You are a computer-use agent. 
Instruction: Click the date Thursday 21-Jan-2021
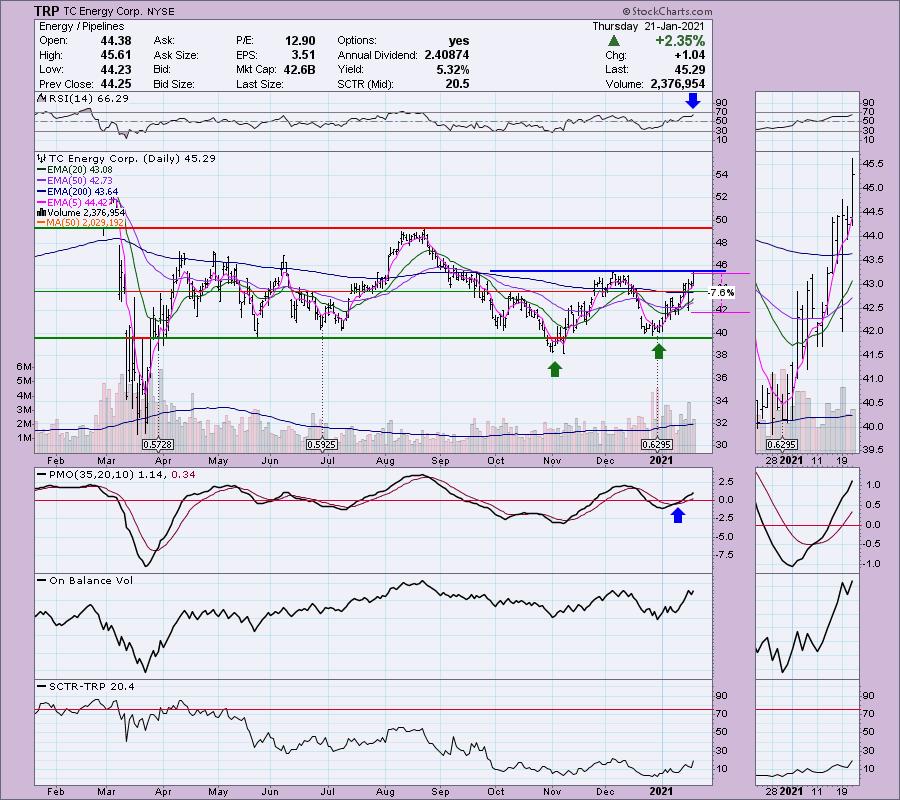pyautogui.click(x=648, y=26)
